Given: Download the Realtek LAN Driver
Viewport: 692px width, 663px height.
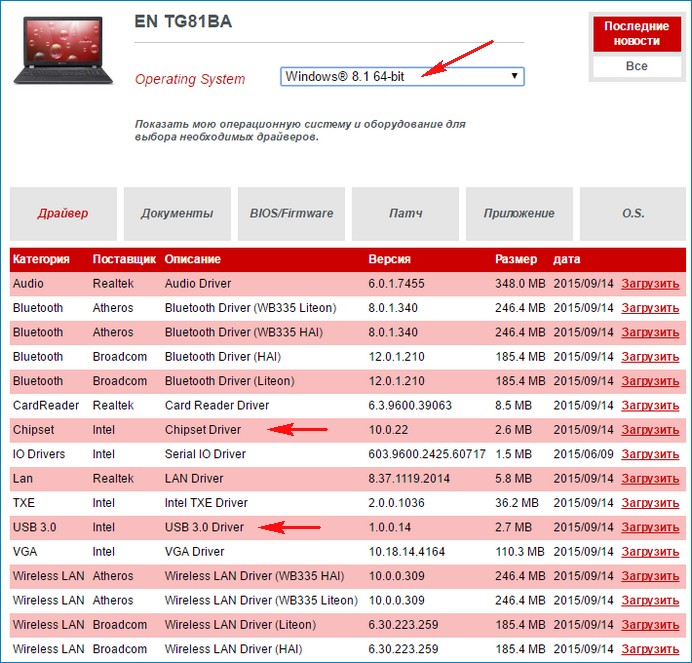Looking at the screenshot, I should 650,478.
